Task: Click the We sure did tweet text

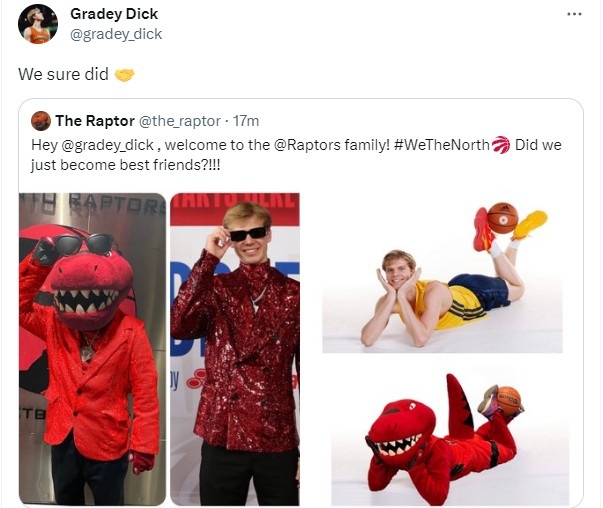Action: pos(63,74)
